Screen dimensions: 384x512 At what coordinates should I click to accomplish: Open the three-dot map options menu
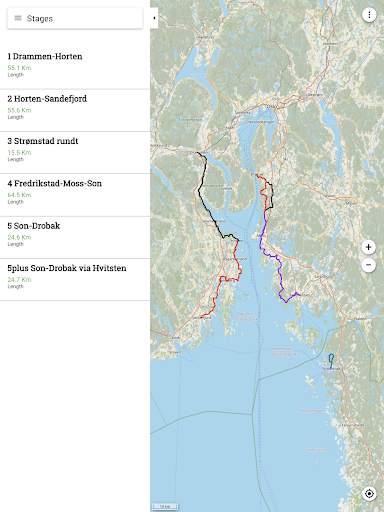(x=369, y=15)
